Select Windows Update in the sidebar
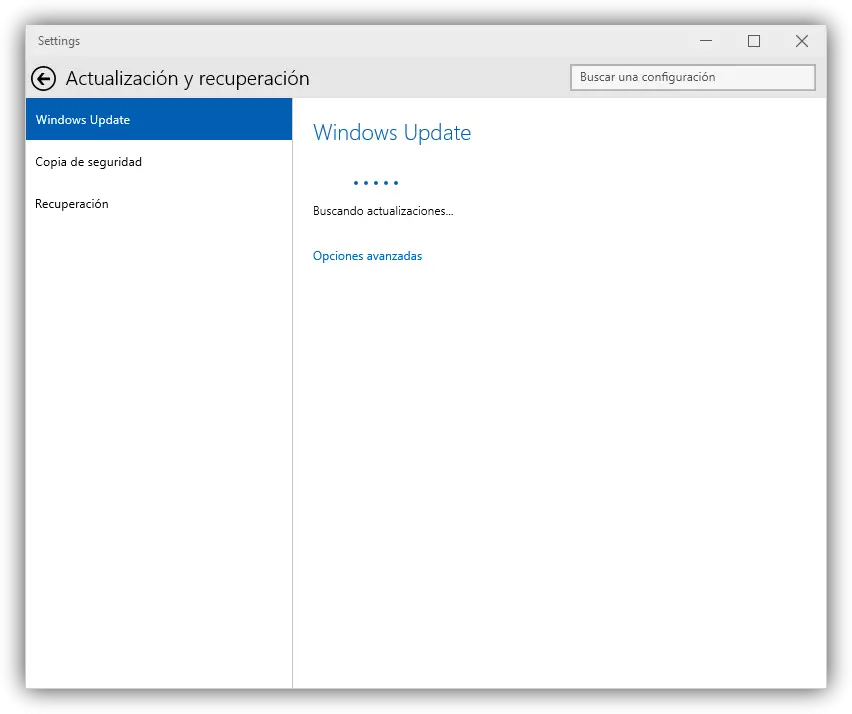This screenshot has height=714, width=852. 159,119
